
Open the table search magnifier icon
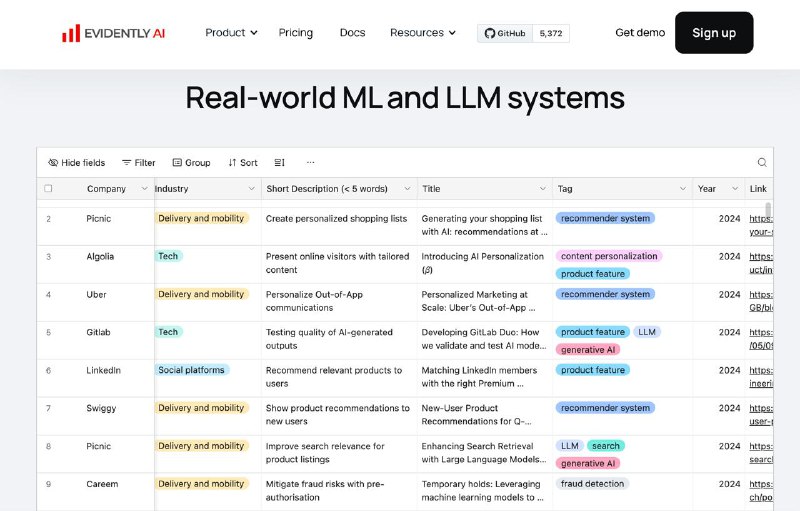762,162
